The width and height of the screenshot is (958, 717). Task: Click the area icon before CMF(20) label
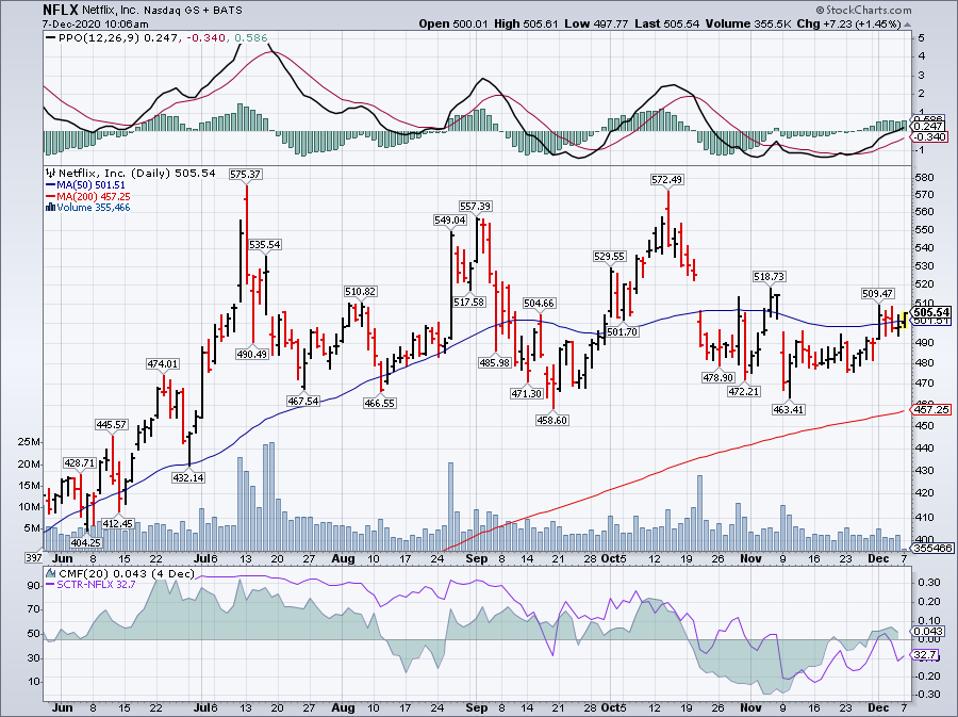50,574
